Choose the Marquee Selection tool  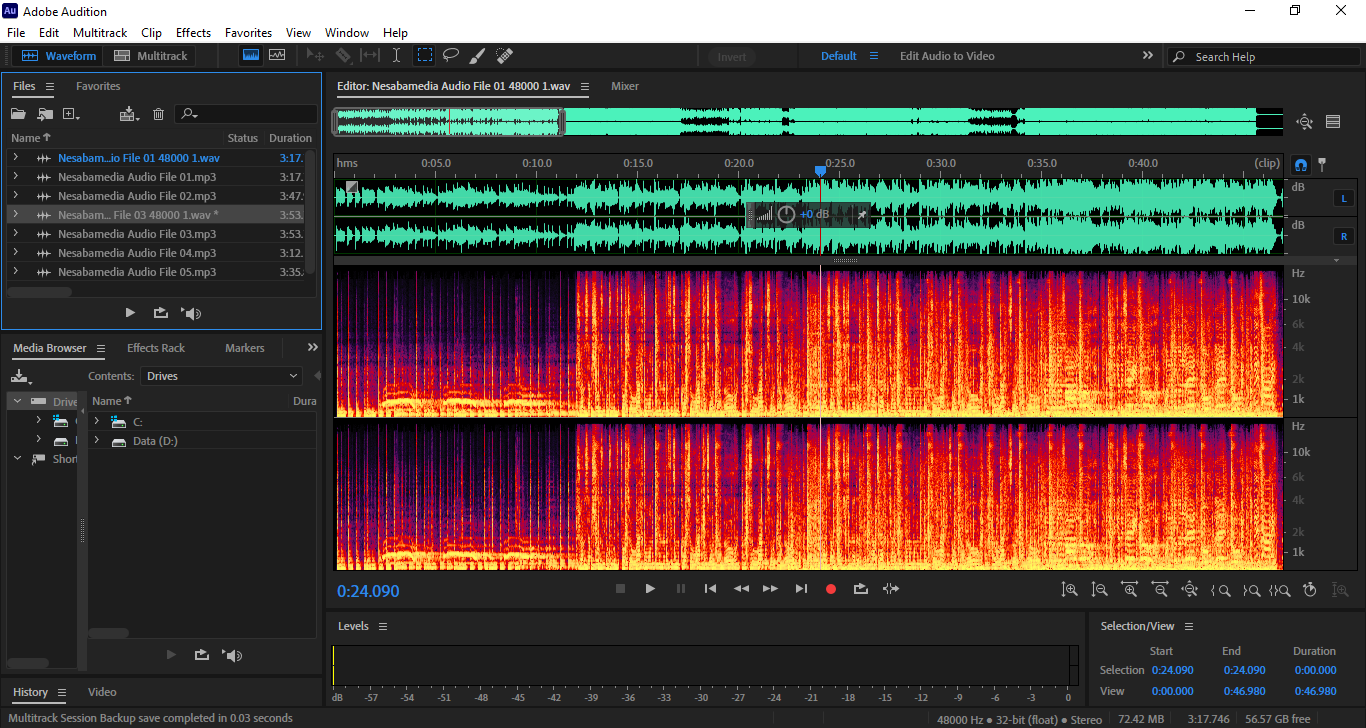425,56
